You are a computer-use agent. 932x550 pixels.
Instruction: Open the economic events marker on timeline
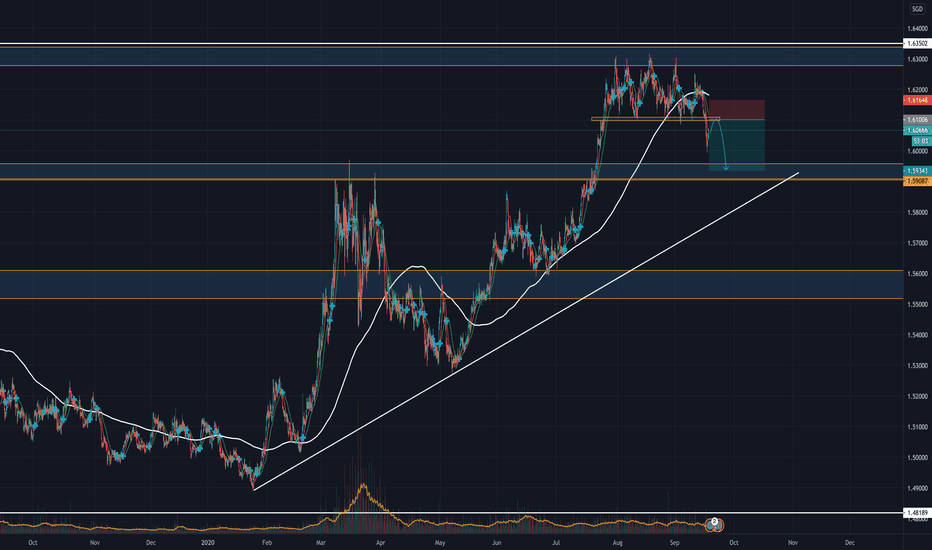714,524
